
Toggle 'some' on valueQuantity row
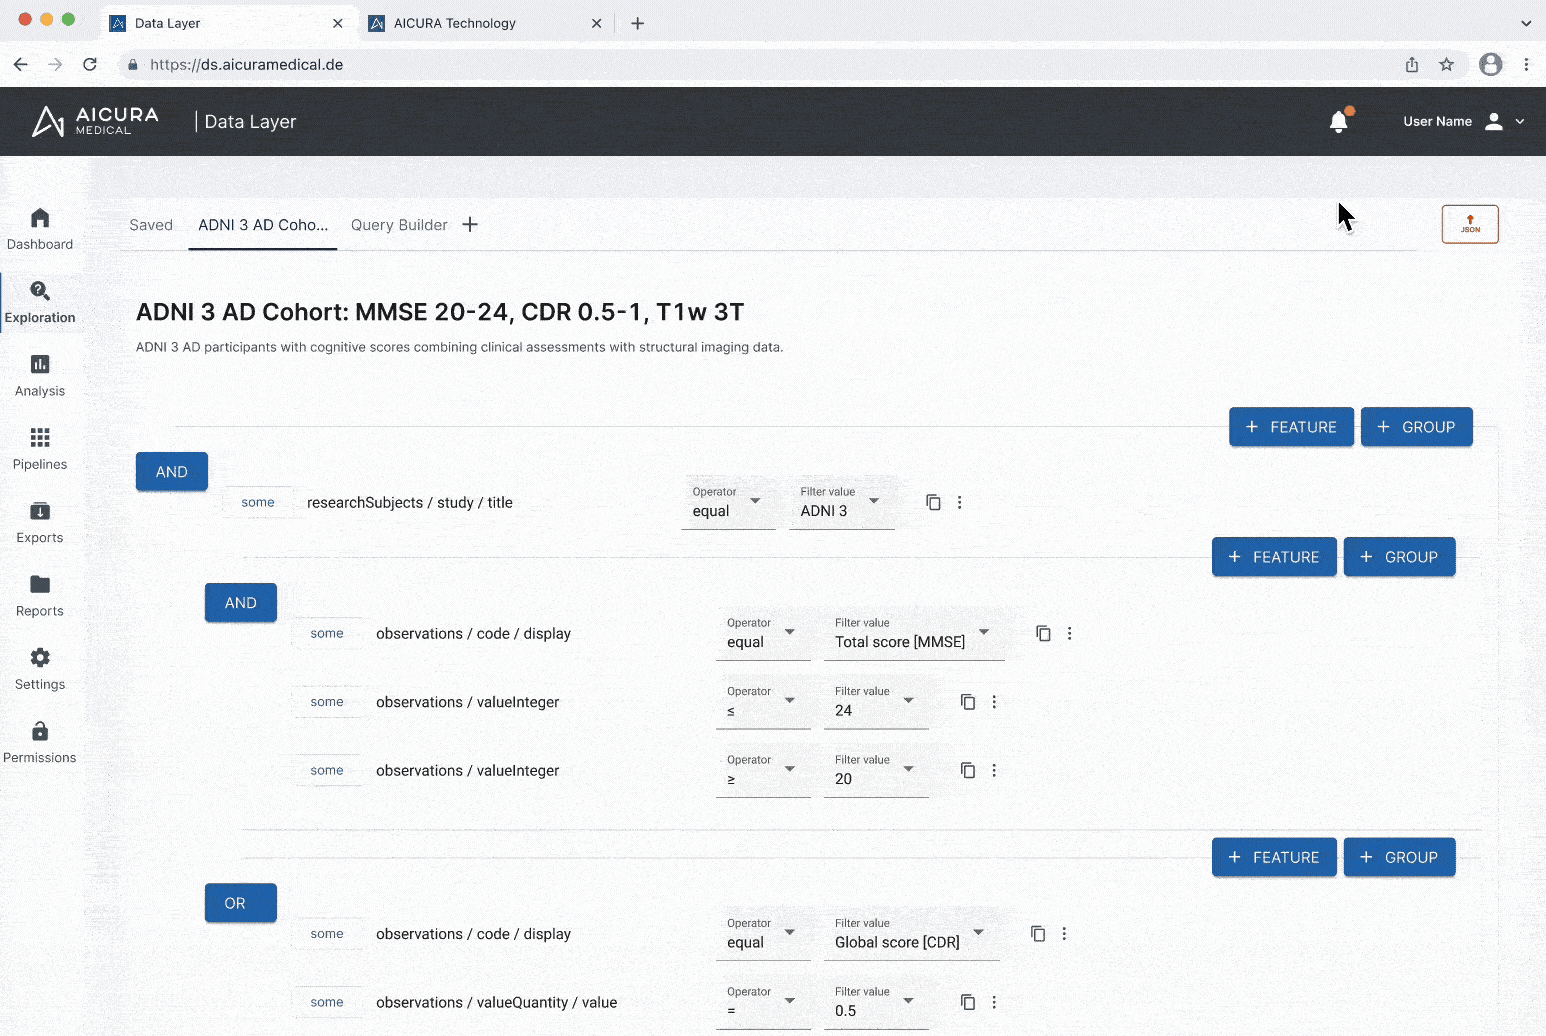[x=327, y=1002]
